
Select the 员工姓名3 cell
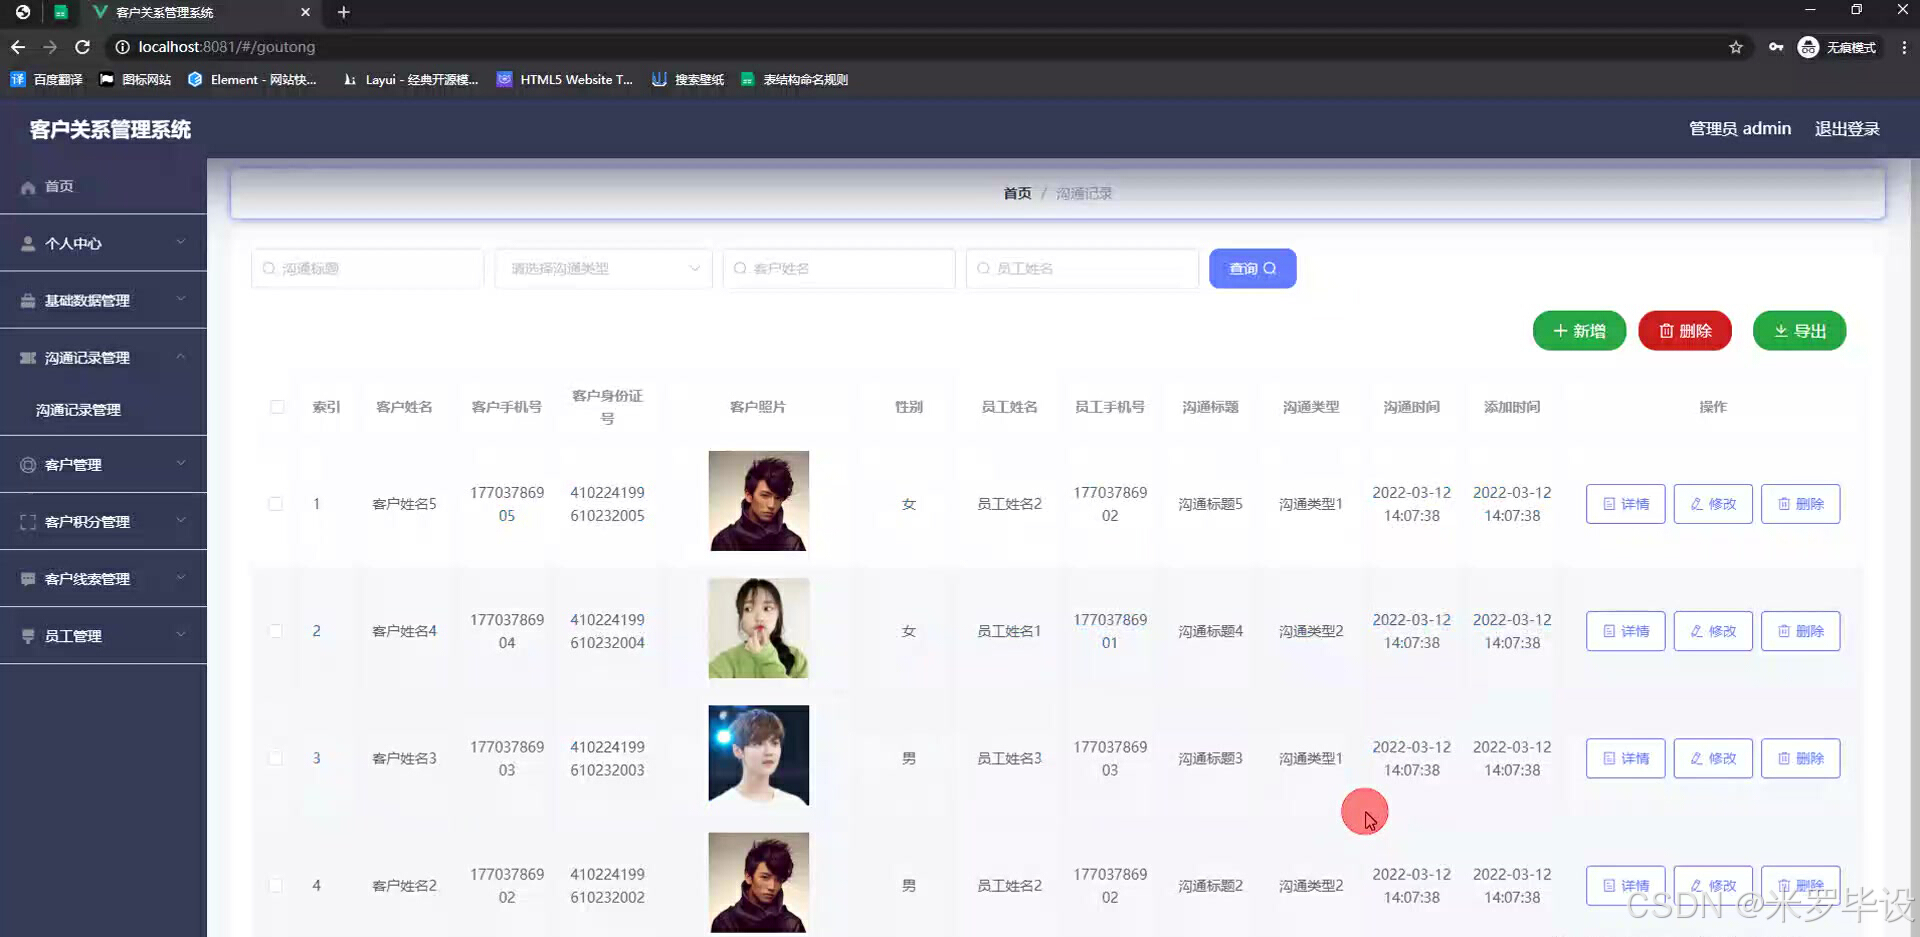[1009, 758]
